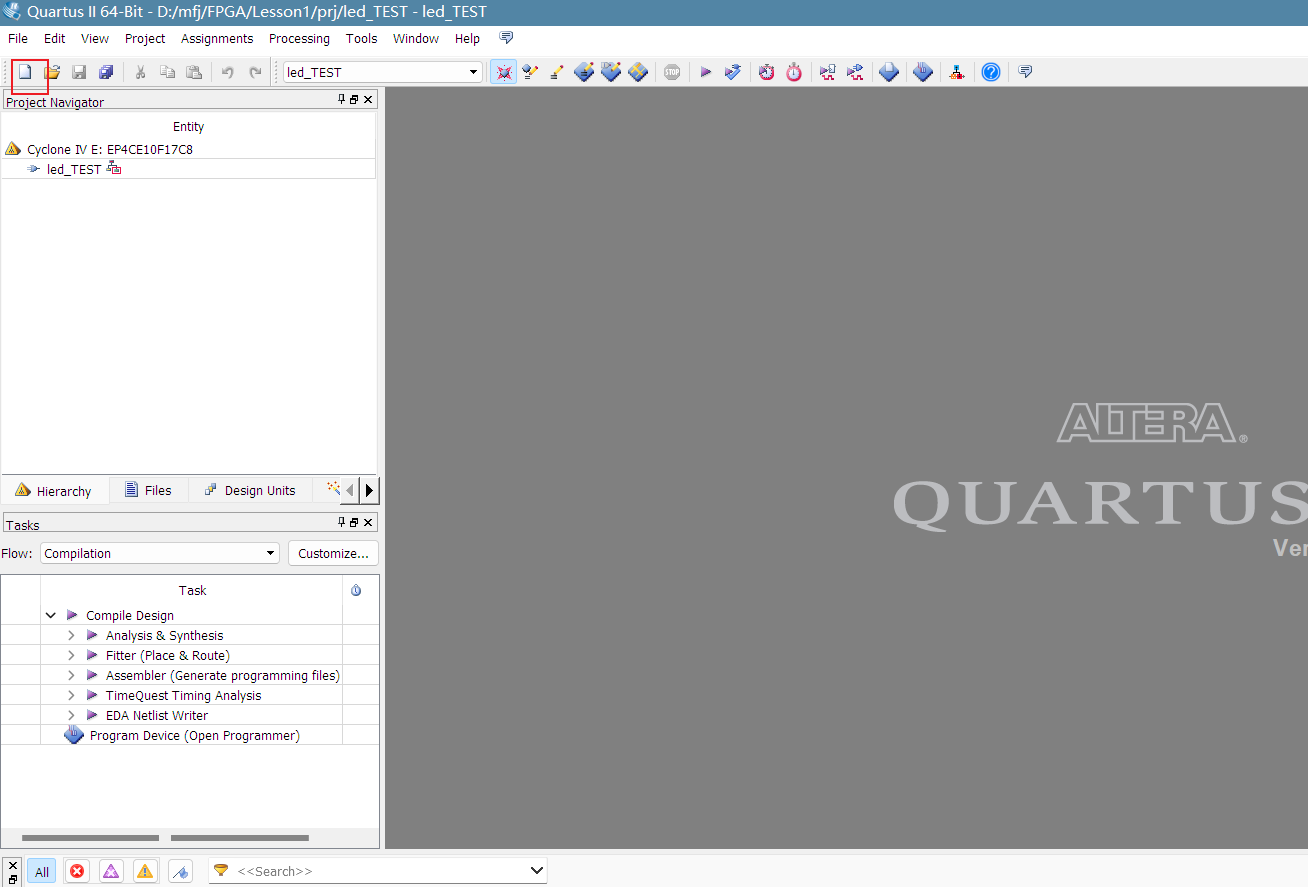Click the Copy toolbar icon

167,72
